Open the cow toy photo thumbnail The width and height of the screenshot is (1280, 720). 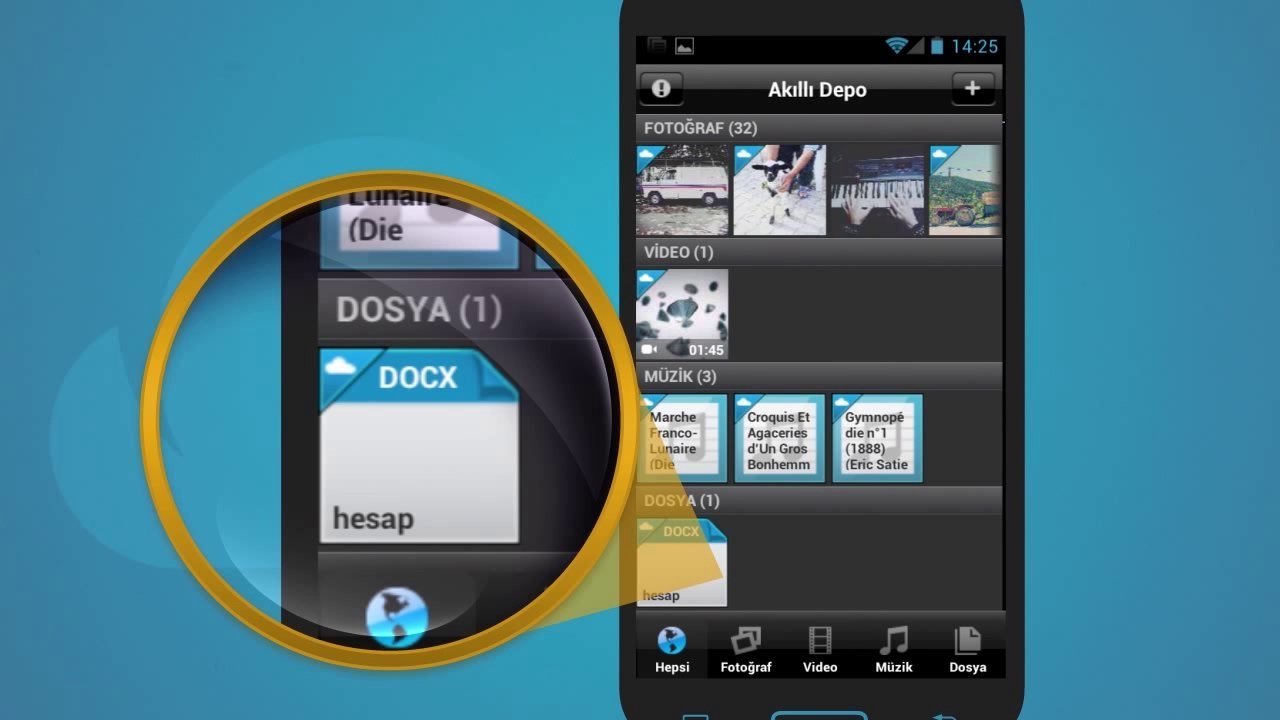click(780, 190)
